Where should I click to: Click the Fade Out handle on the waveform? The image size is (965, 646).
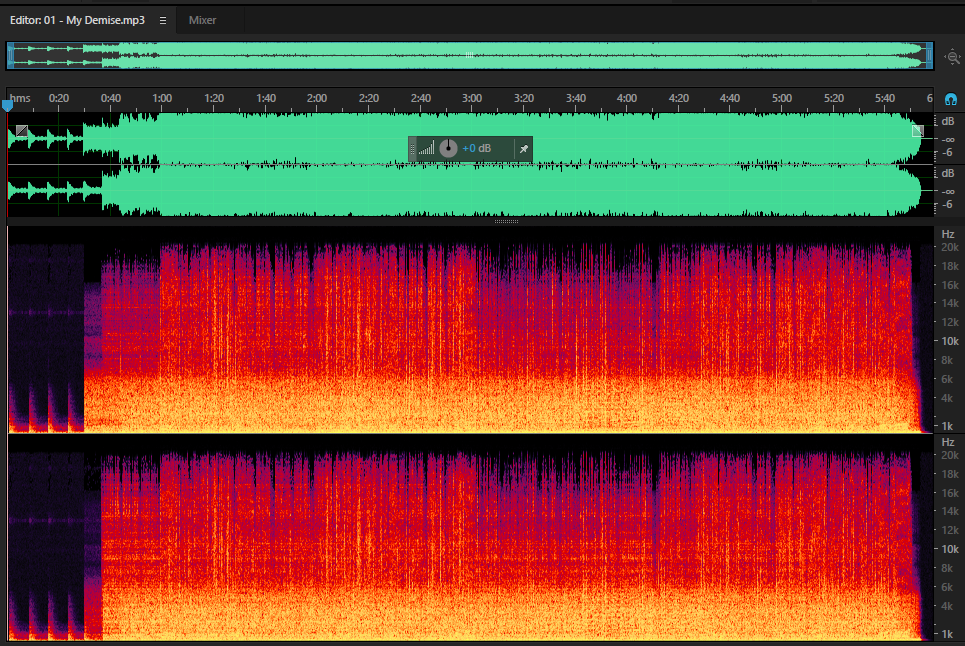pos(918,130)
